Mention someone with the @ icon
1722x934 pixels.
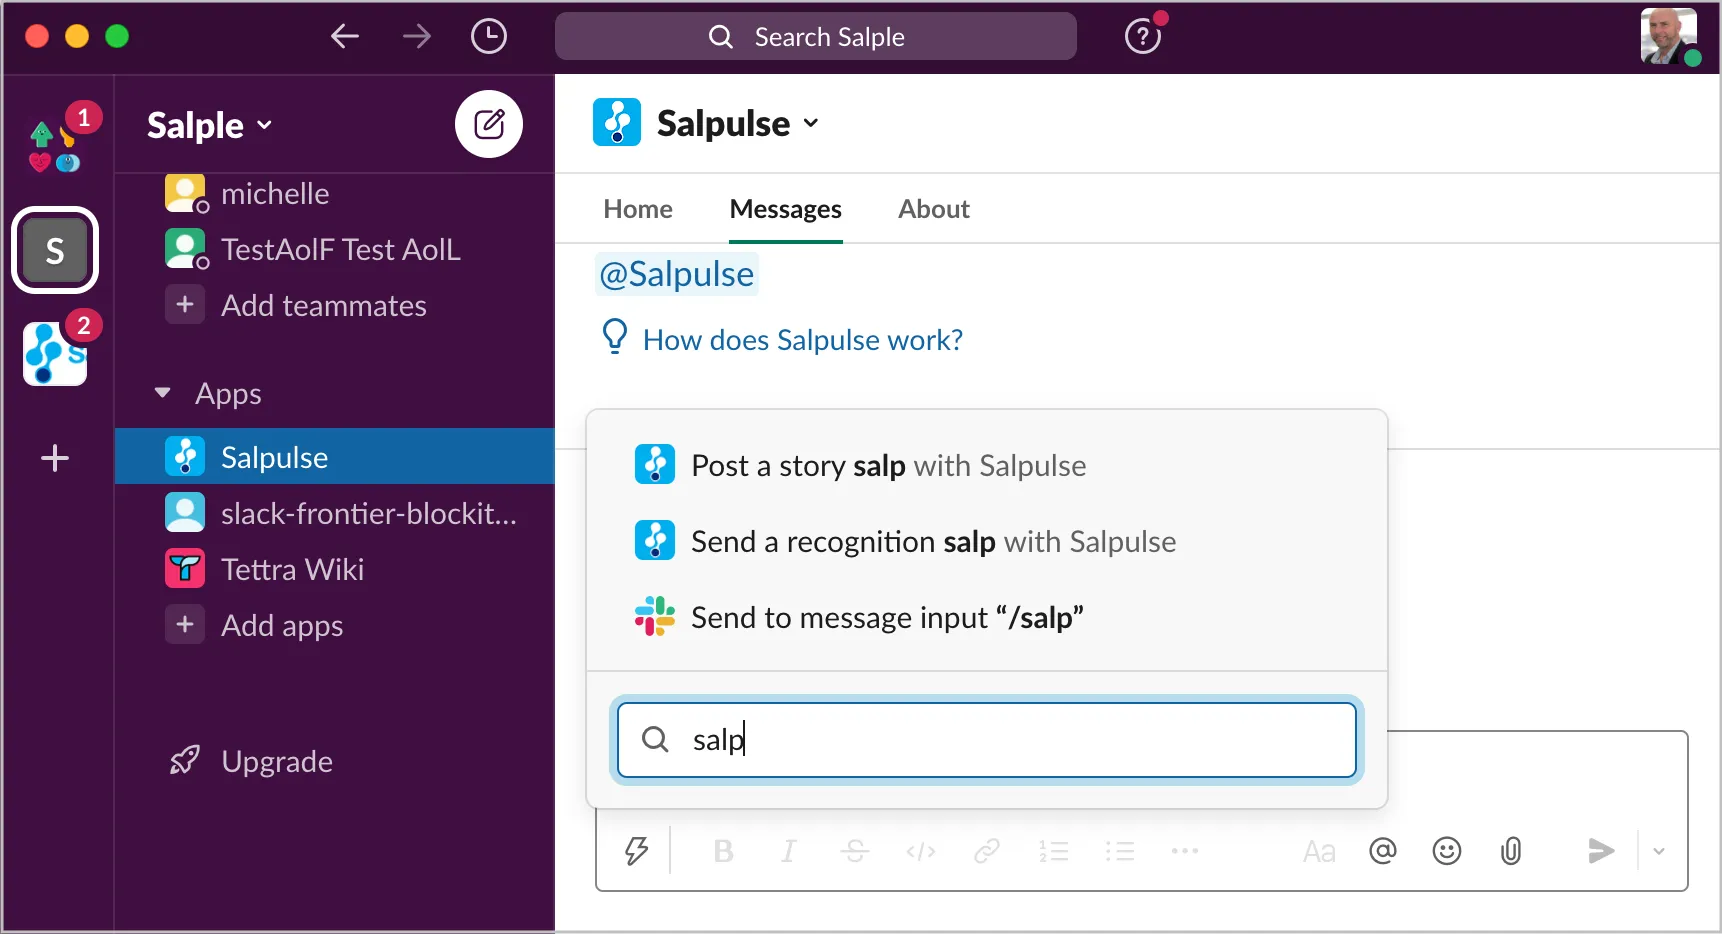pos(1383,851)
